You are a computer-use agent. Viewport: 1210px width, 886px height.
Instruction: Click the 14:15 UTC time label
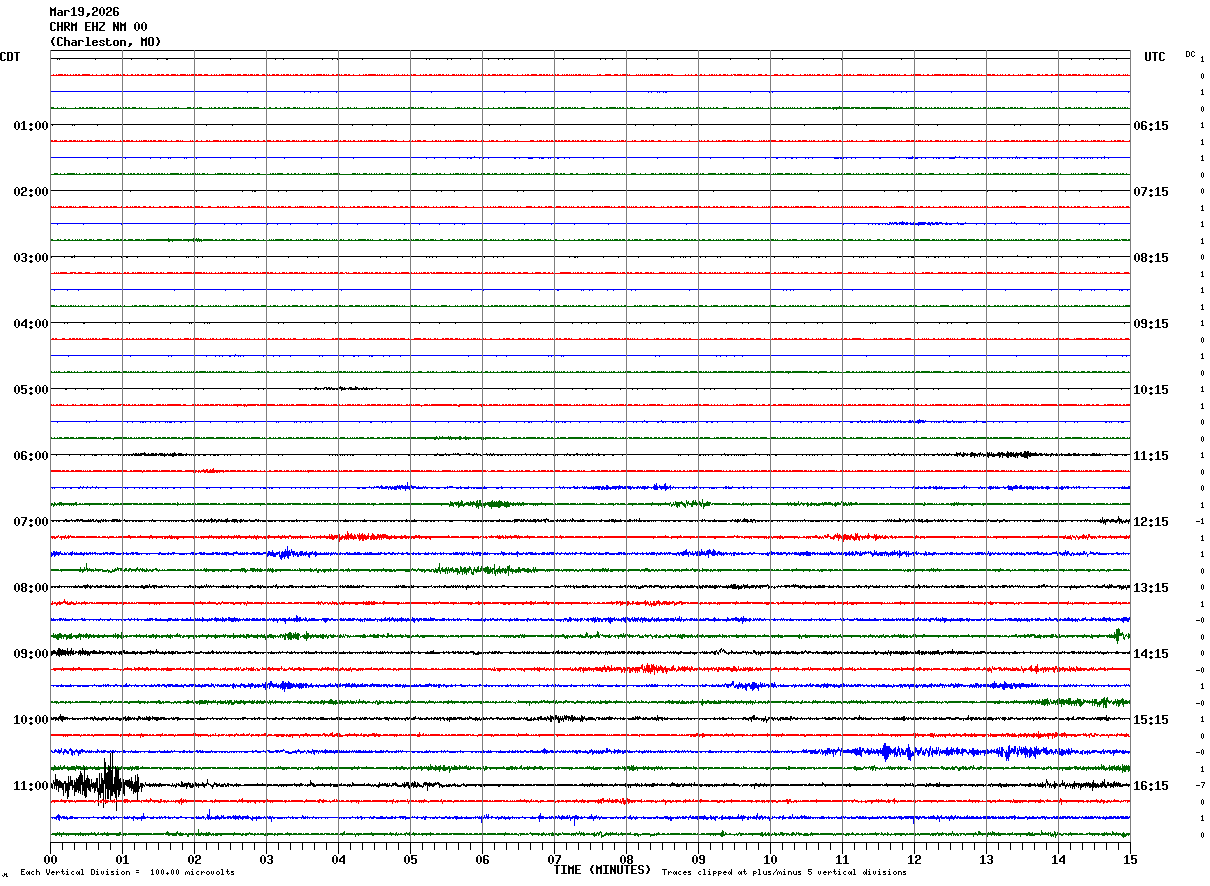pyautogui.click(x=1151, y=654)
